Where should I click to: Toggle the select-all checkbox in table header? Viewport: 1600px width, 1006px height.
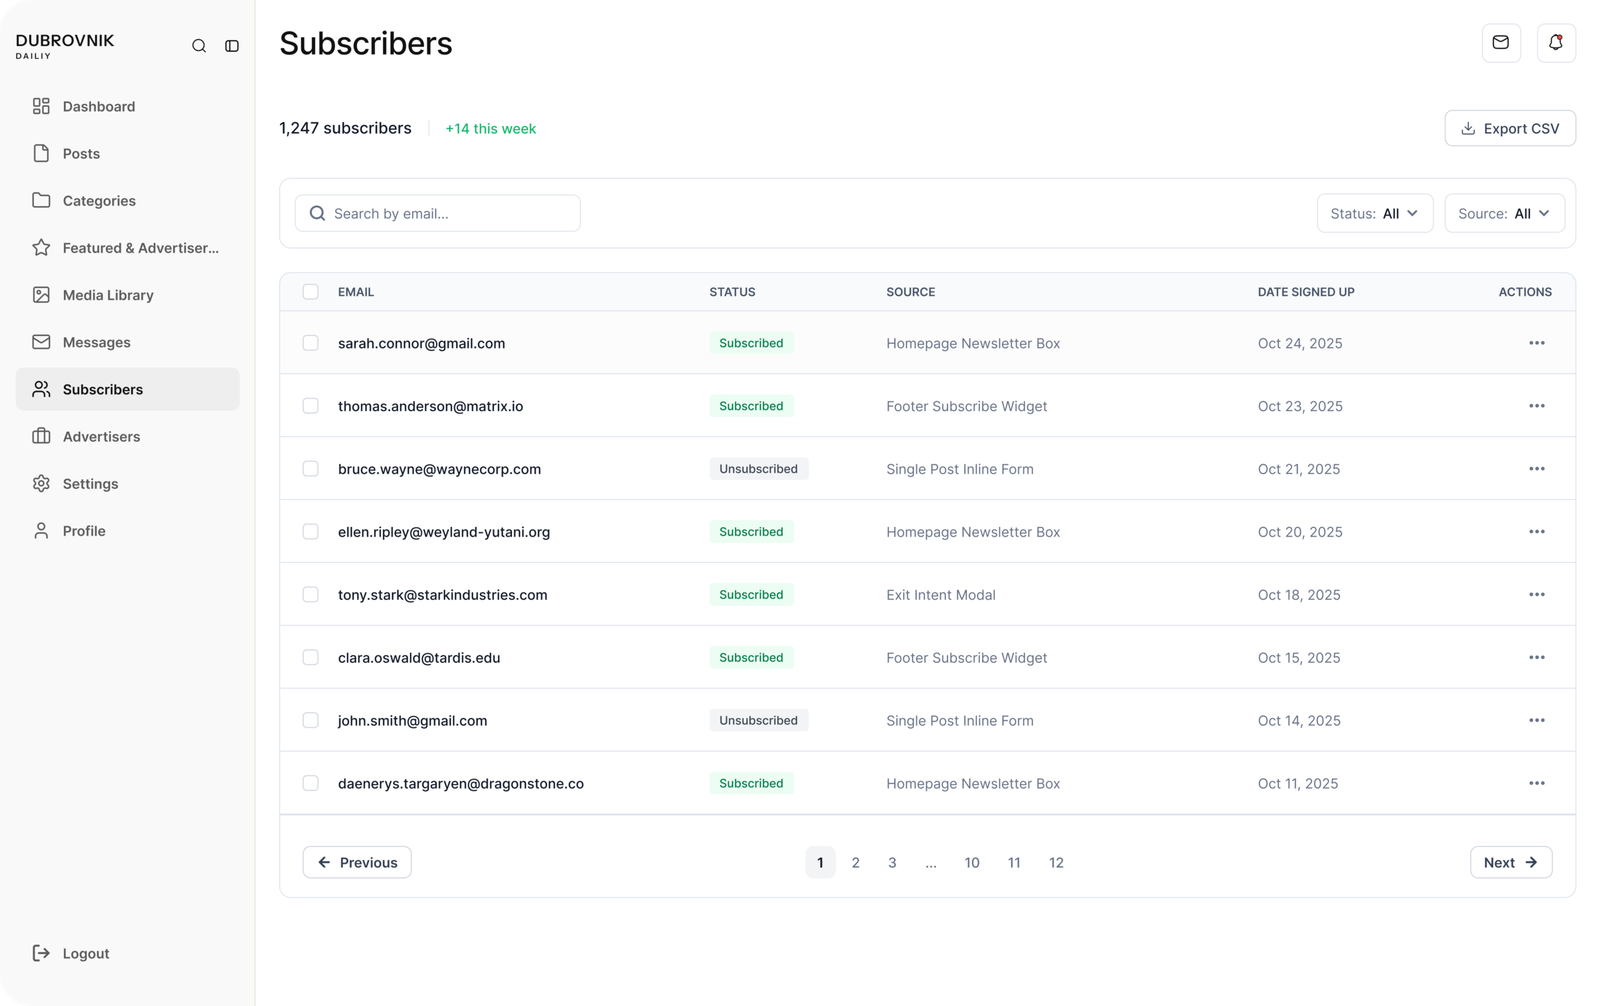click(x=311, y=292)
